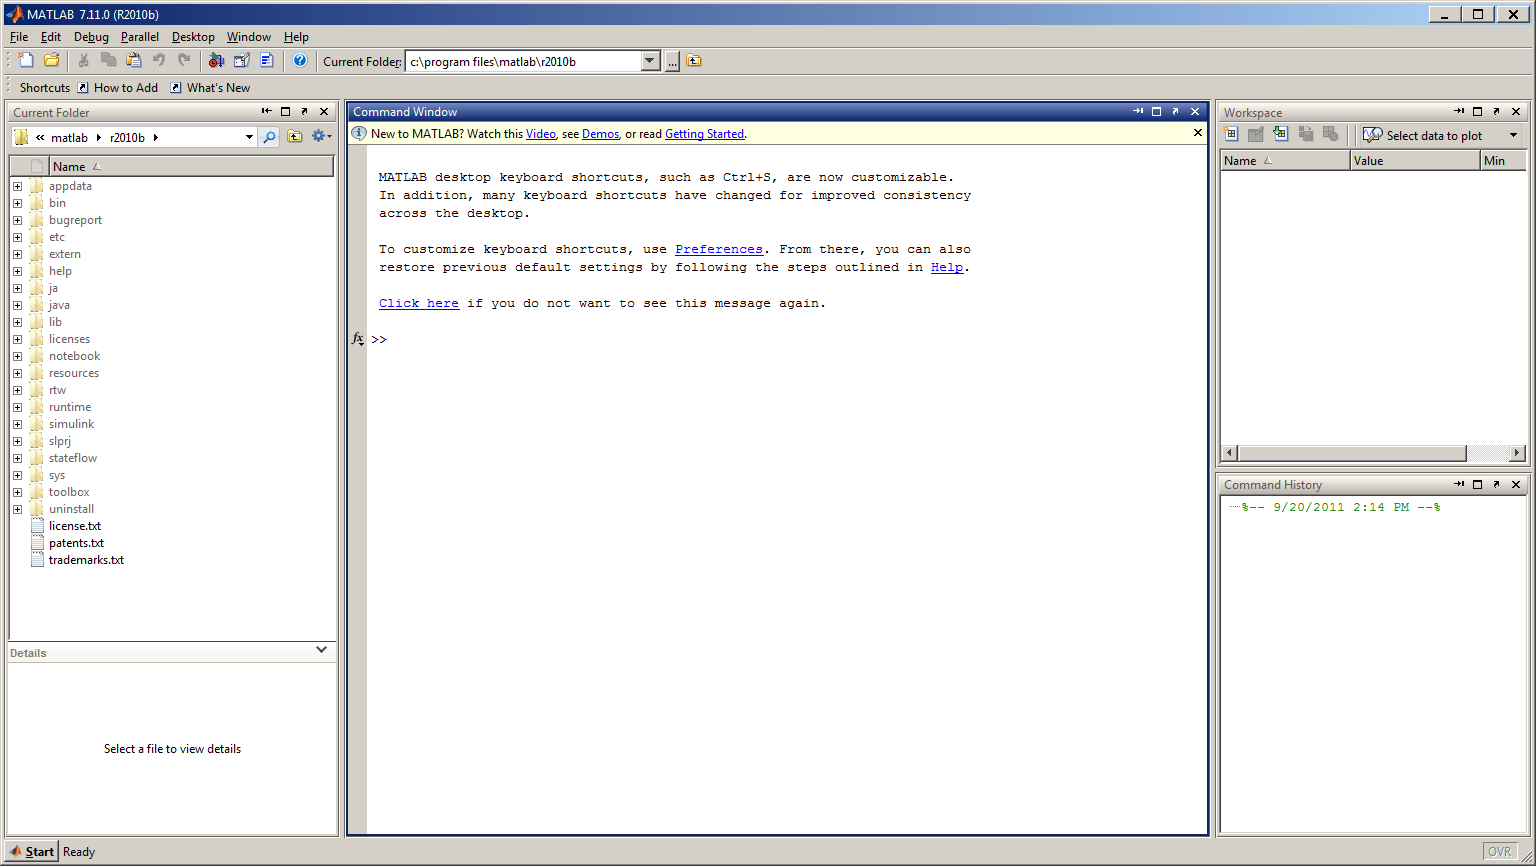Click the Copy toolbar icon
Screen dimensions: 1536x866
click(x=109, y=61)
